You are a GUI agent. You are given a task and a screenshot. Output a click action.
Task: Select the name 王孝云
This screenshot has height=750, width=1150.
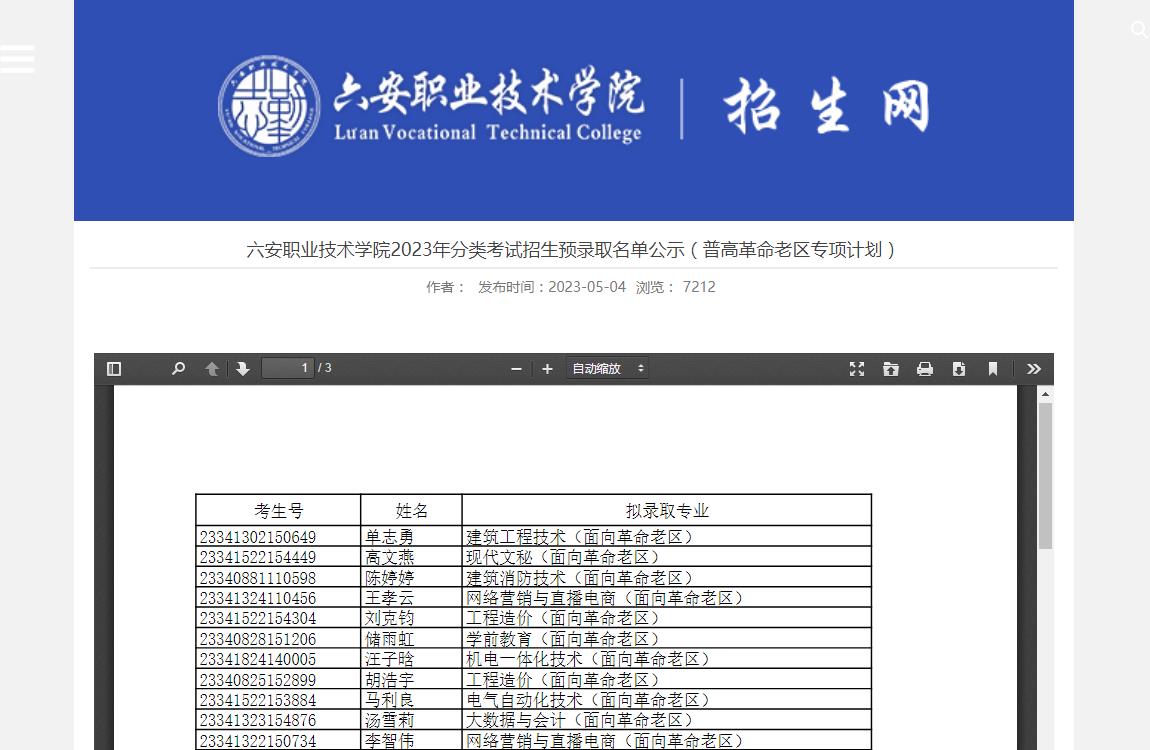tap(389, 598)
